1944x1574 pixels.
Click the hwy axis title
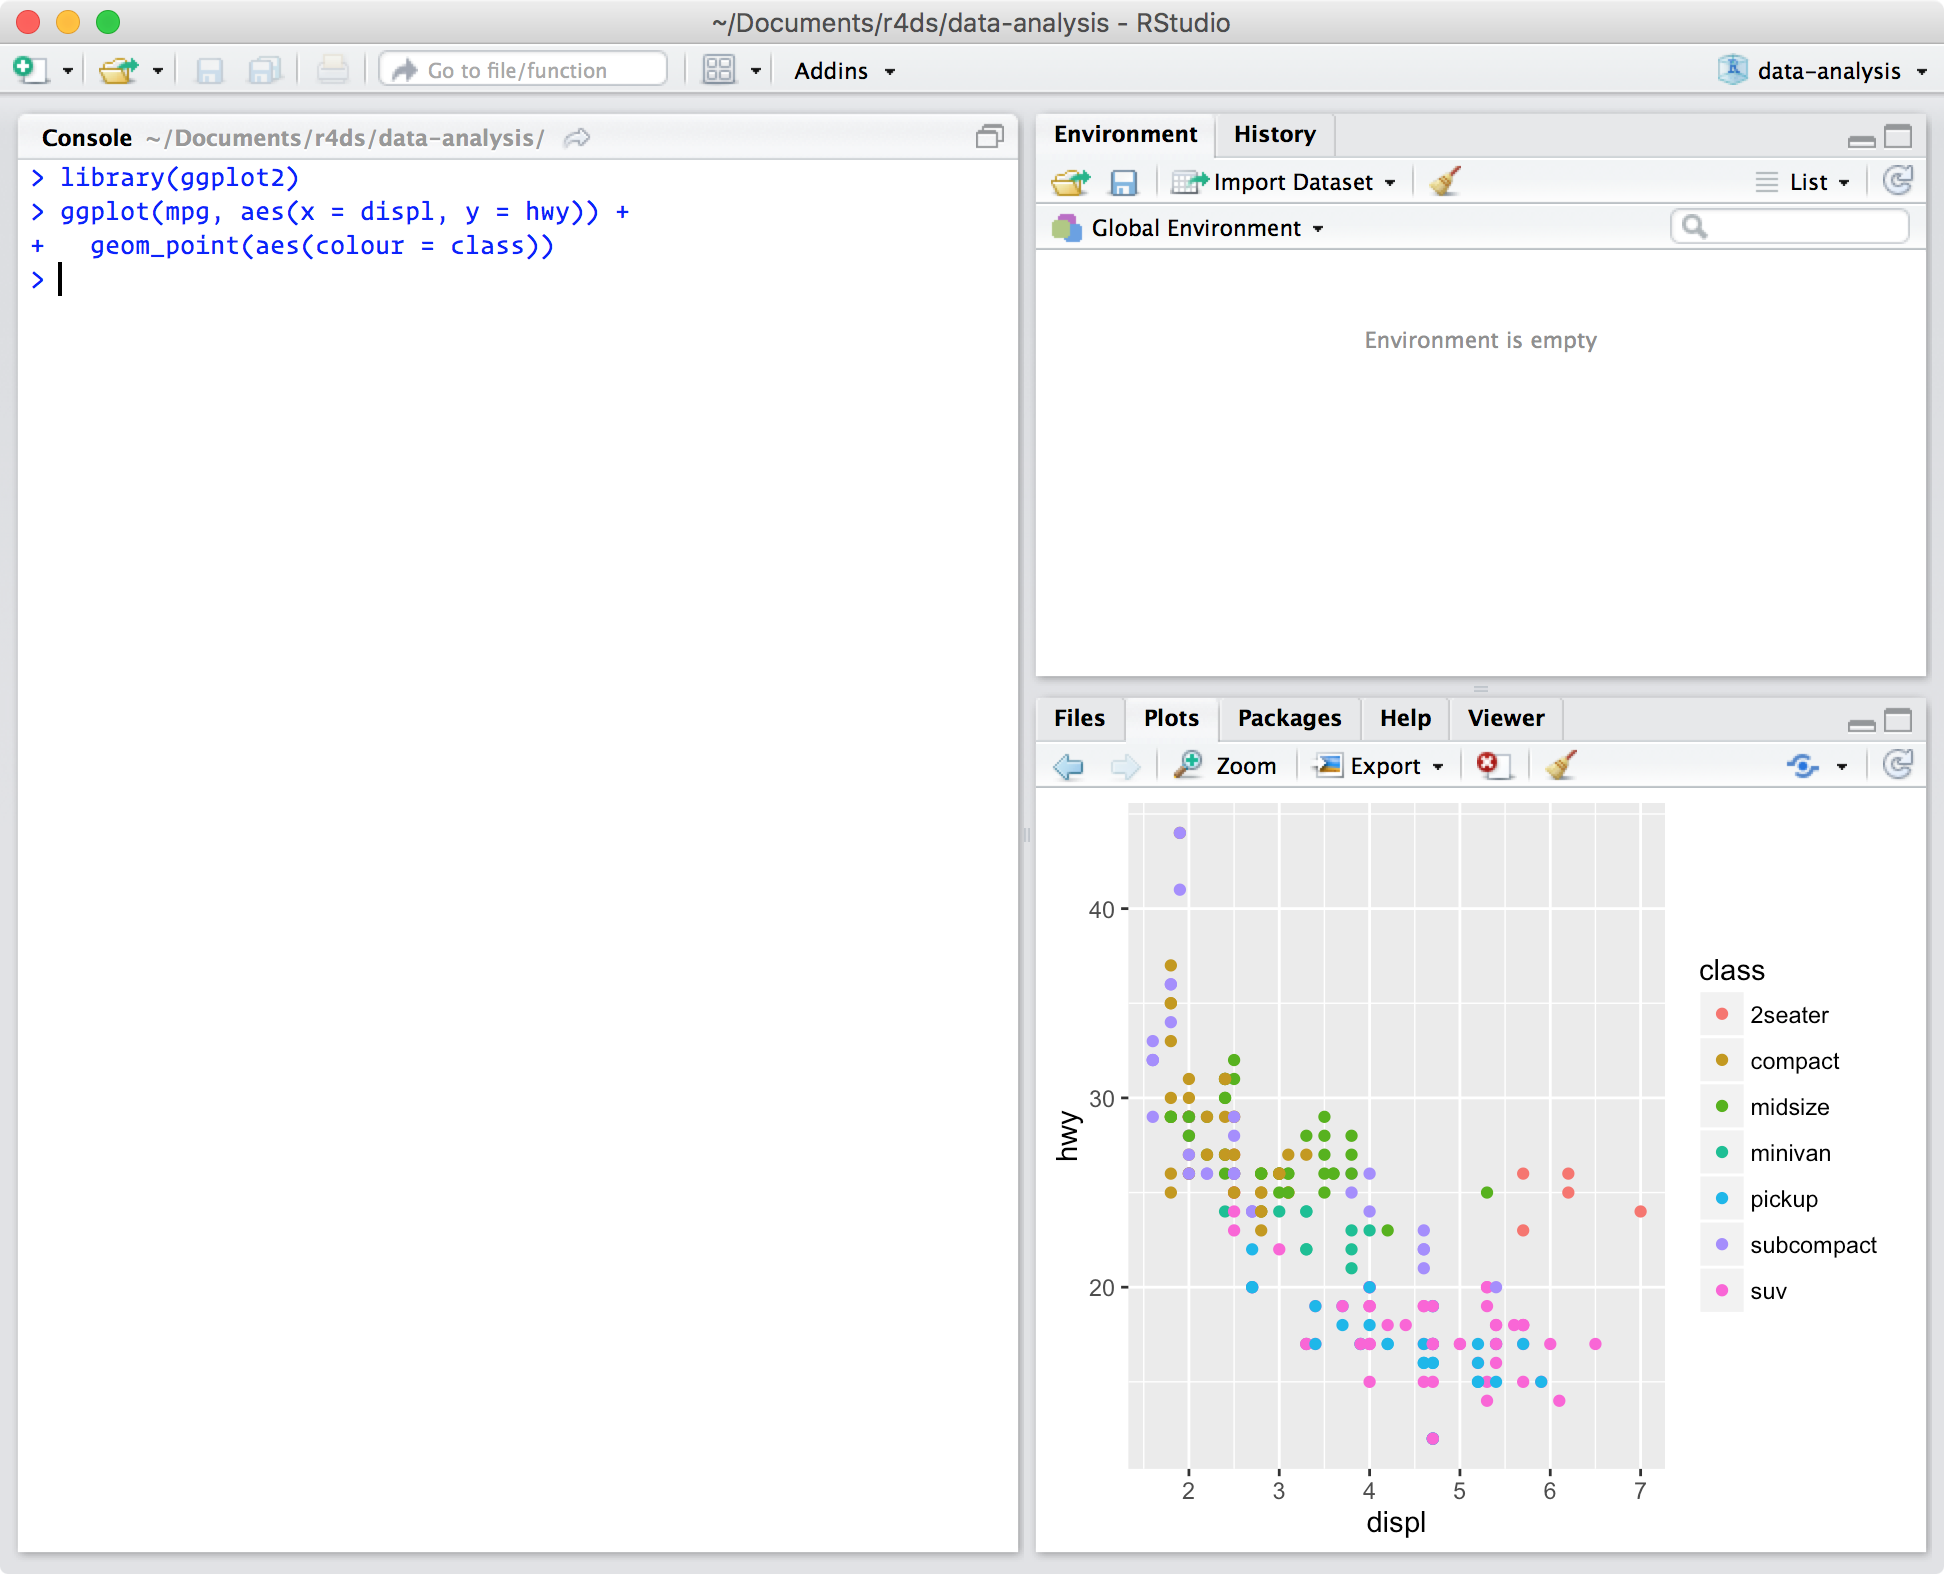[x=1068, y=1135]
